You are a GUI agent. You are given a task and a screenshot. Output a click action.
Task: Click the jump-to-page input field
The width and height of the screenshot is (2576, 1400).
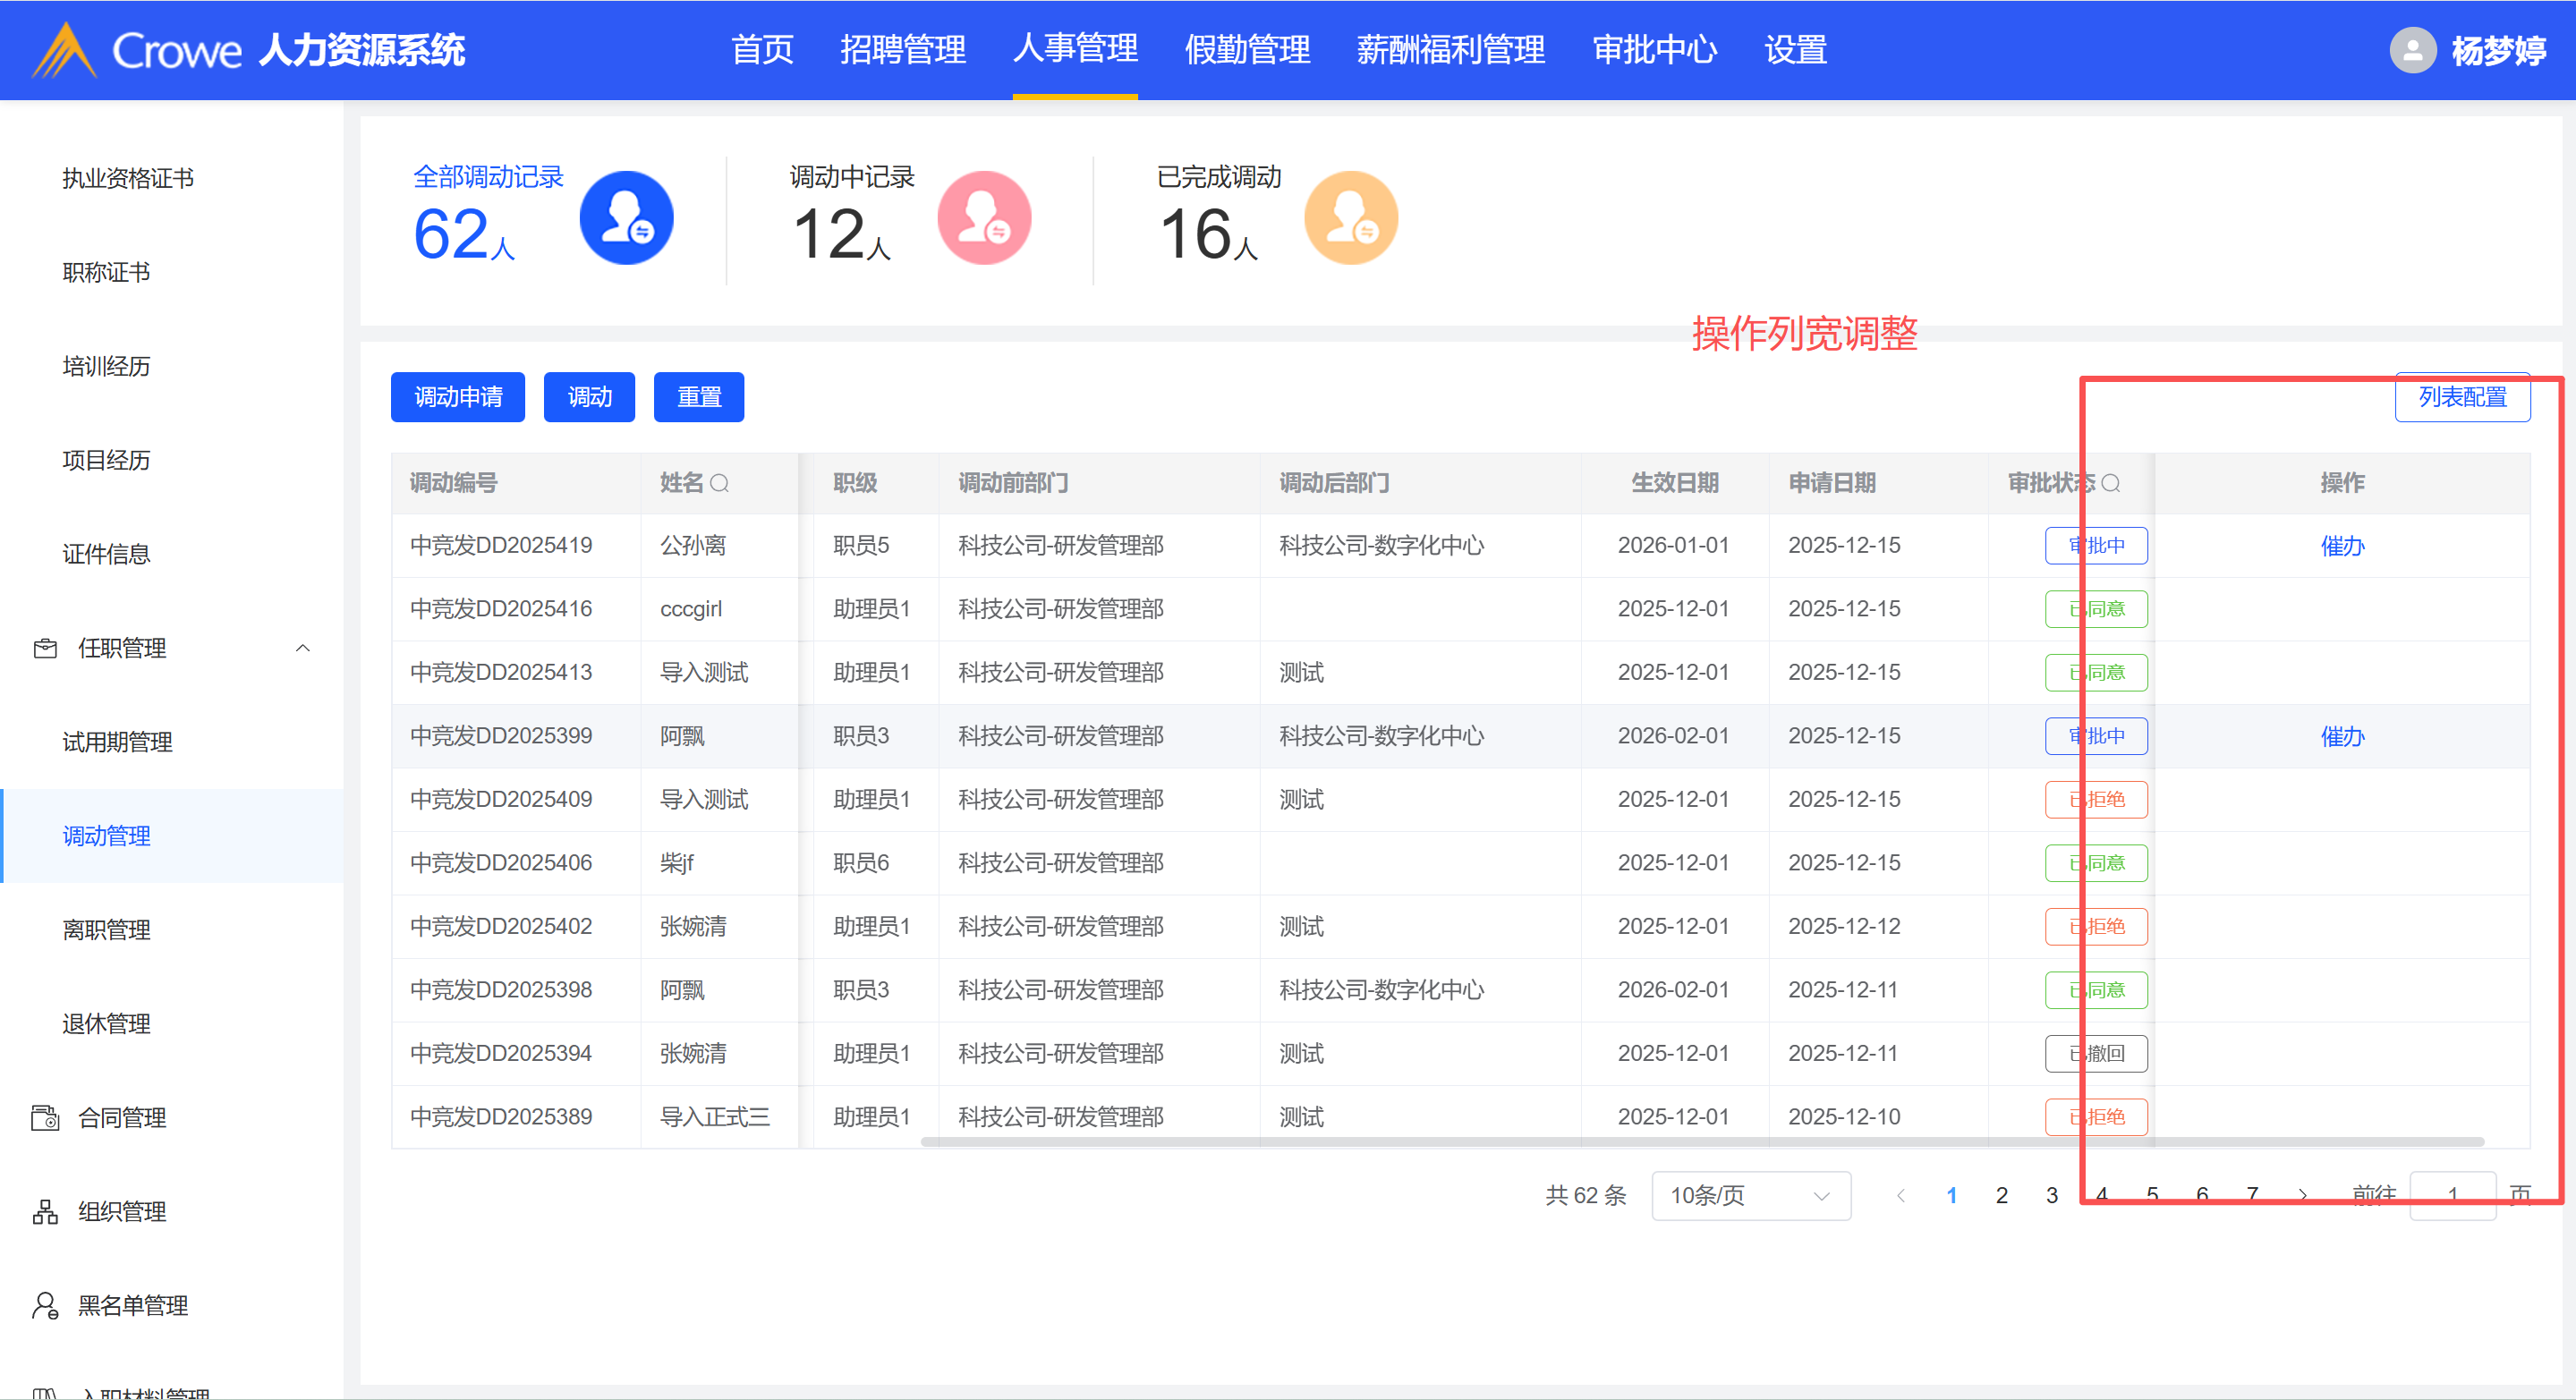click(x=2452, y=1196)
